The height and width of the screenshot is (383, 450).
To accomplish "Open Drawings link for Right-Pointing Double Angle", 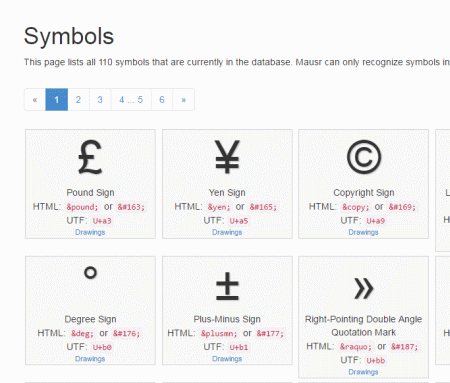I will [x=363, y=372].
